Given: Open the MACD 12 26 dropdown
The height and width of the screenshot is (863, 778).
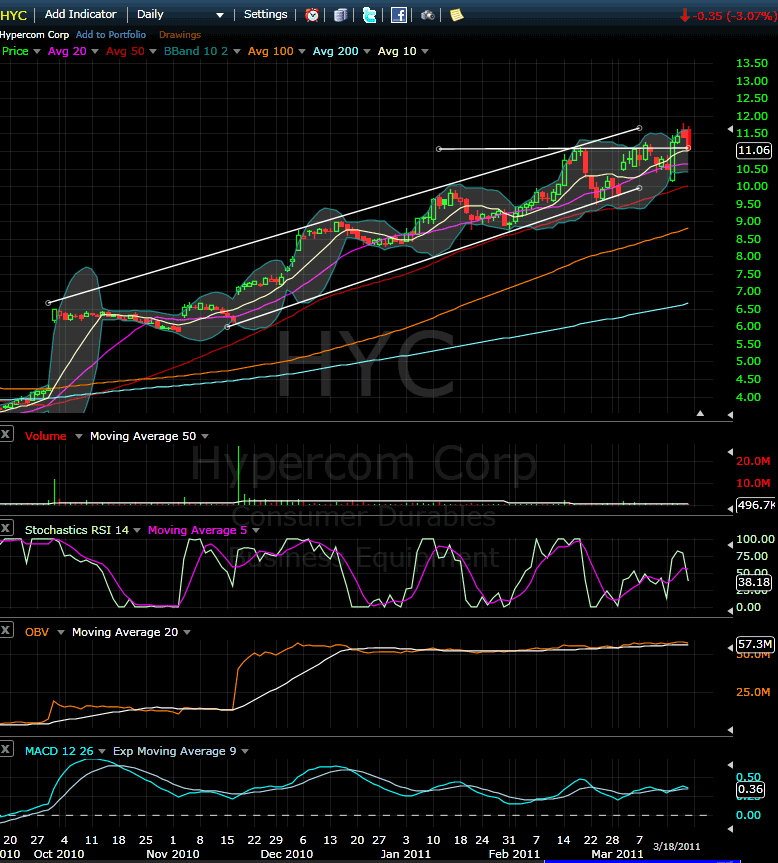Looking at the screenshot, I should [x=102, y=751].
